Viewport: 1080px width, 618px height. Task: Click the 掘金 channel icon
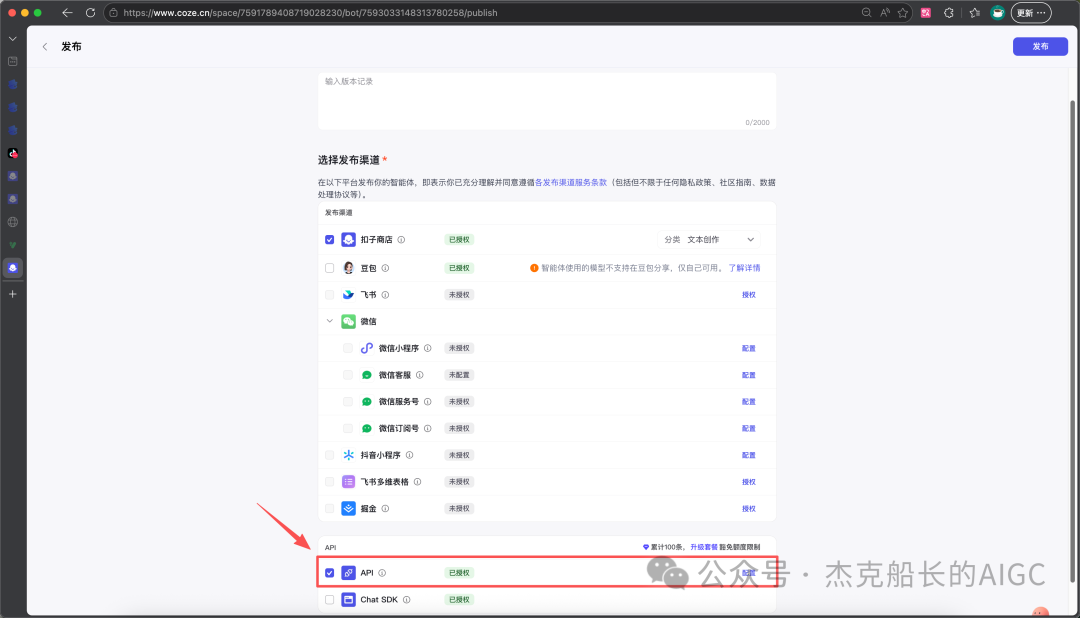[x=349, y=508]
